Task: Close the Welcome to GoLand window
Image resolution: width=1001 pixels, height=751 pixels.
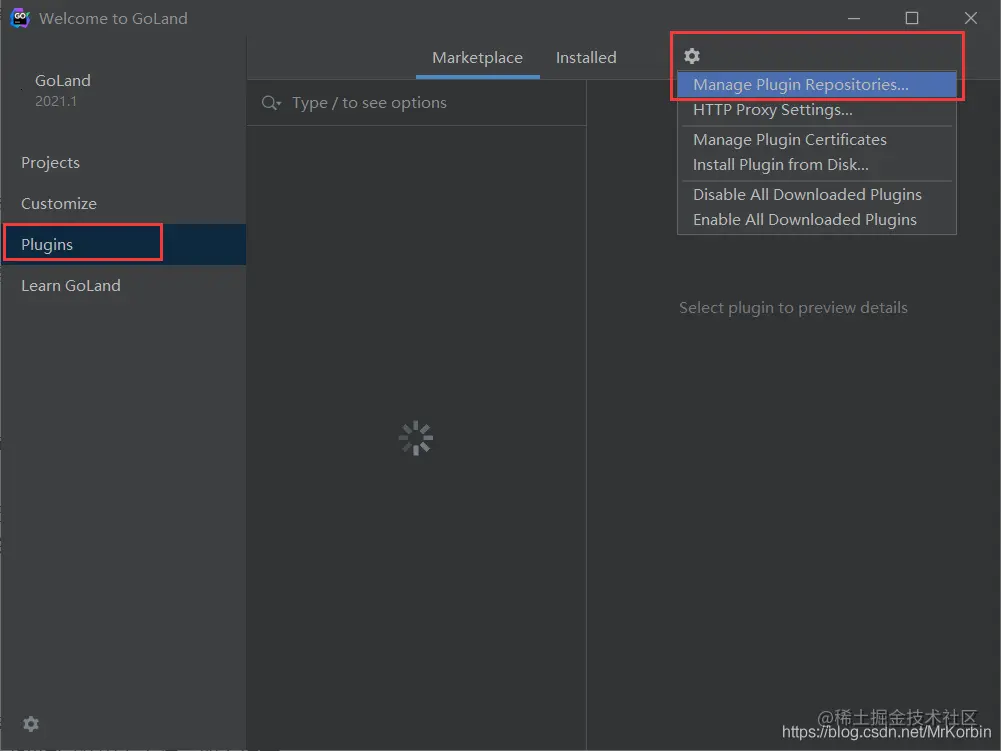Action: (970, 19)
